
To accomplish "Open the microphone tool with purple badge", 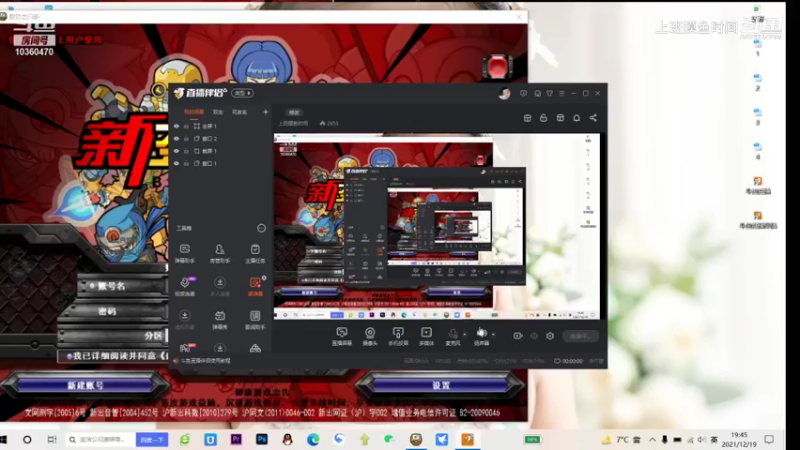I will 185,286.
